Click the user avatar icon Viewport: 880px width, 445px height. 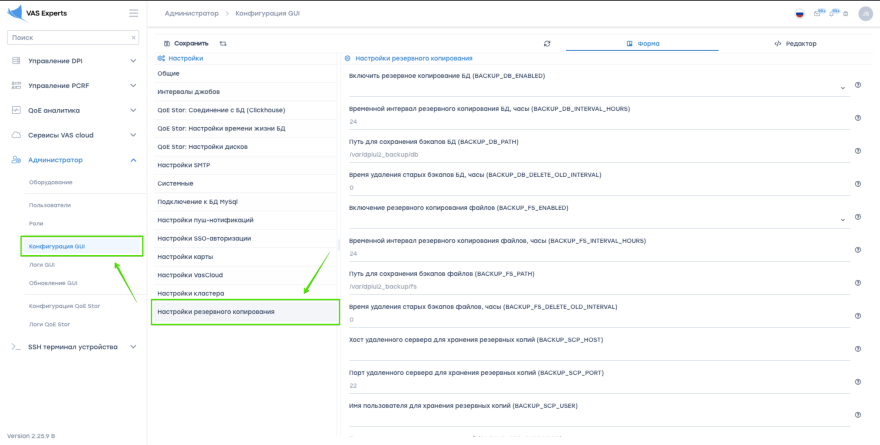pyautogui.click(x=865, y=14)
